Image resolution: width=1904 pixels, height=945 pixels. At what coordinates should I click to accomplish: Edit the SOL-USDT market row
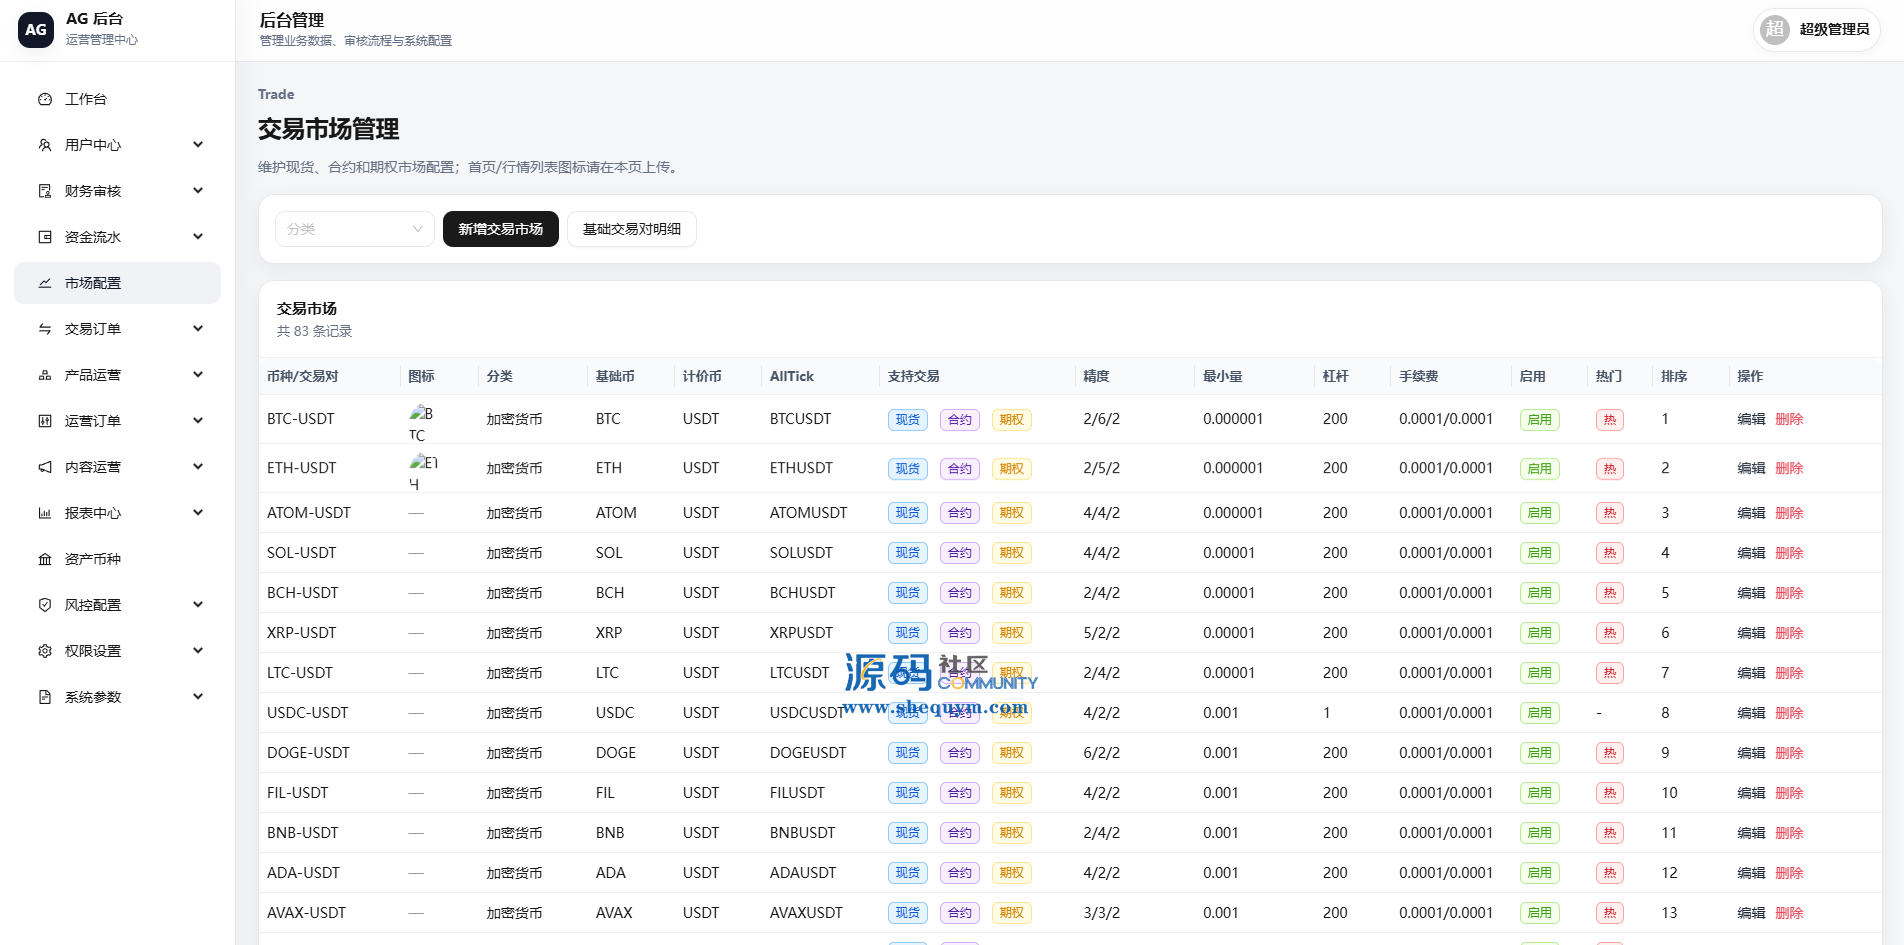[1751, 553]
